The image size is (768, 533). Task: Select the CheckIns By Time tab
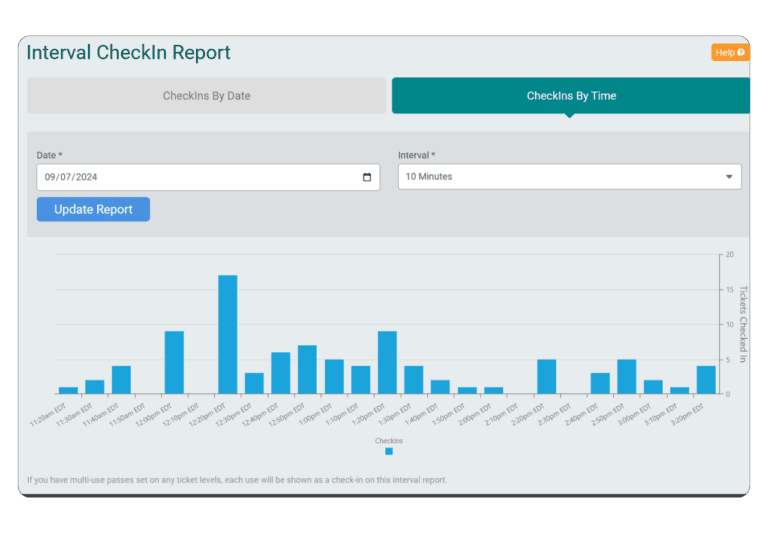[571, 96]
